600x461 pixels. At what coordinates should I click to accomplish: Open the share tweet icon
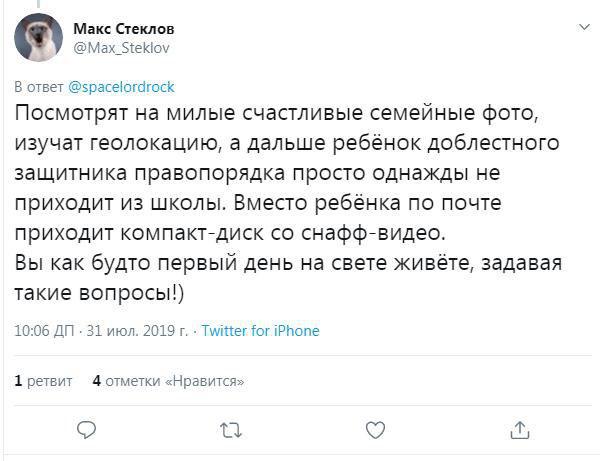click(x=519, y=430)
